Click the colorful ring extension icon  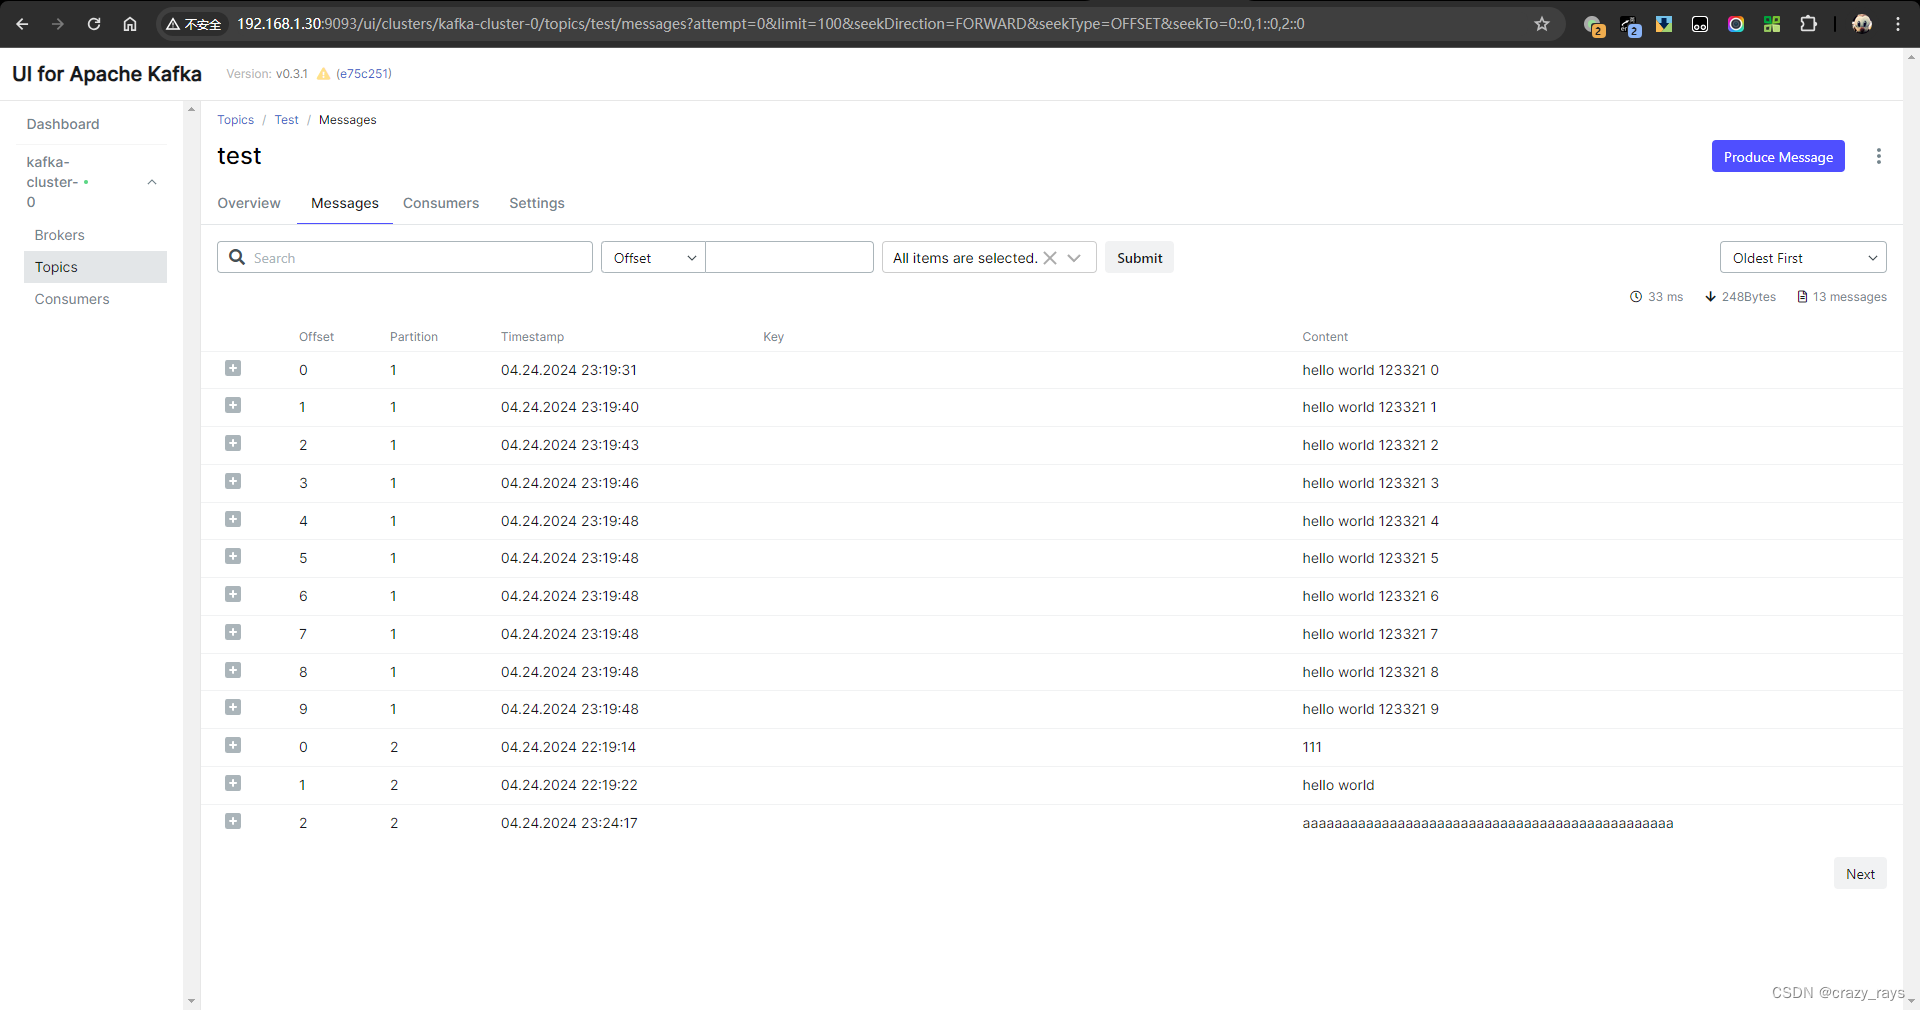pyautogui.click(x=1736, y=24)
